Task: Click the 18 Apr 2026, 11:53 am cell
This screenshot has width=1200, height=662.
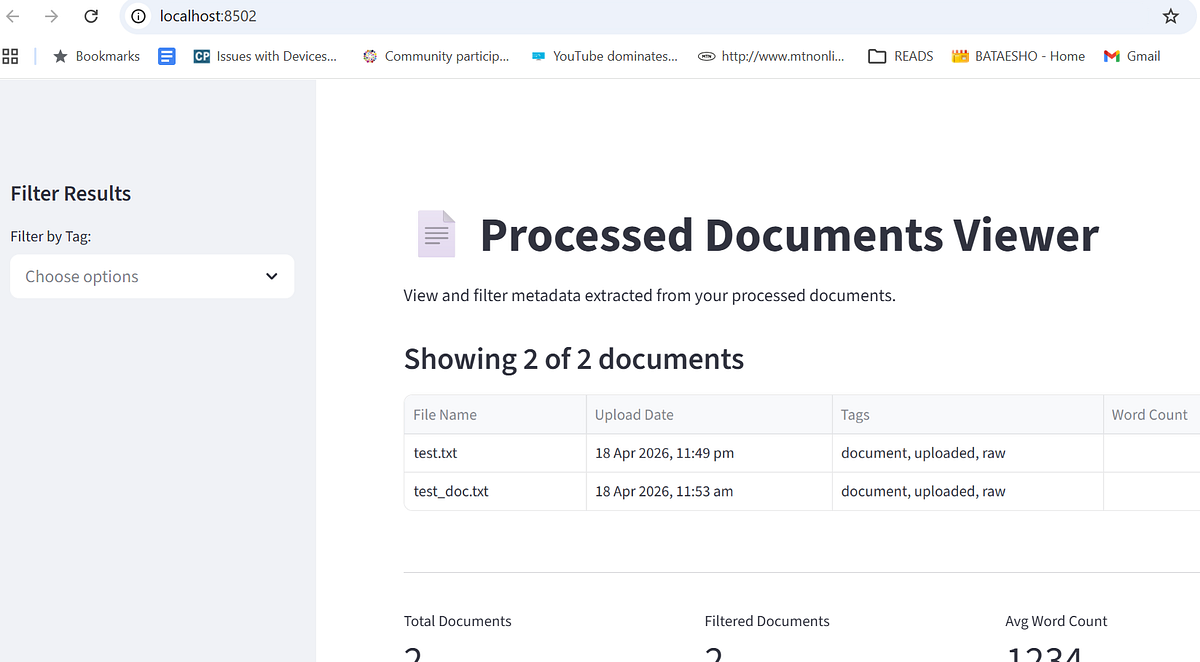Action: pos(709,491)
